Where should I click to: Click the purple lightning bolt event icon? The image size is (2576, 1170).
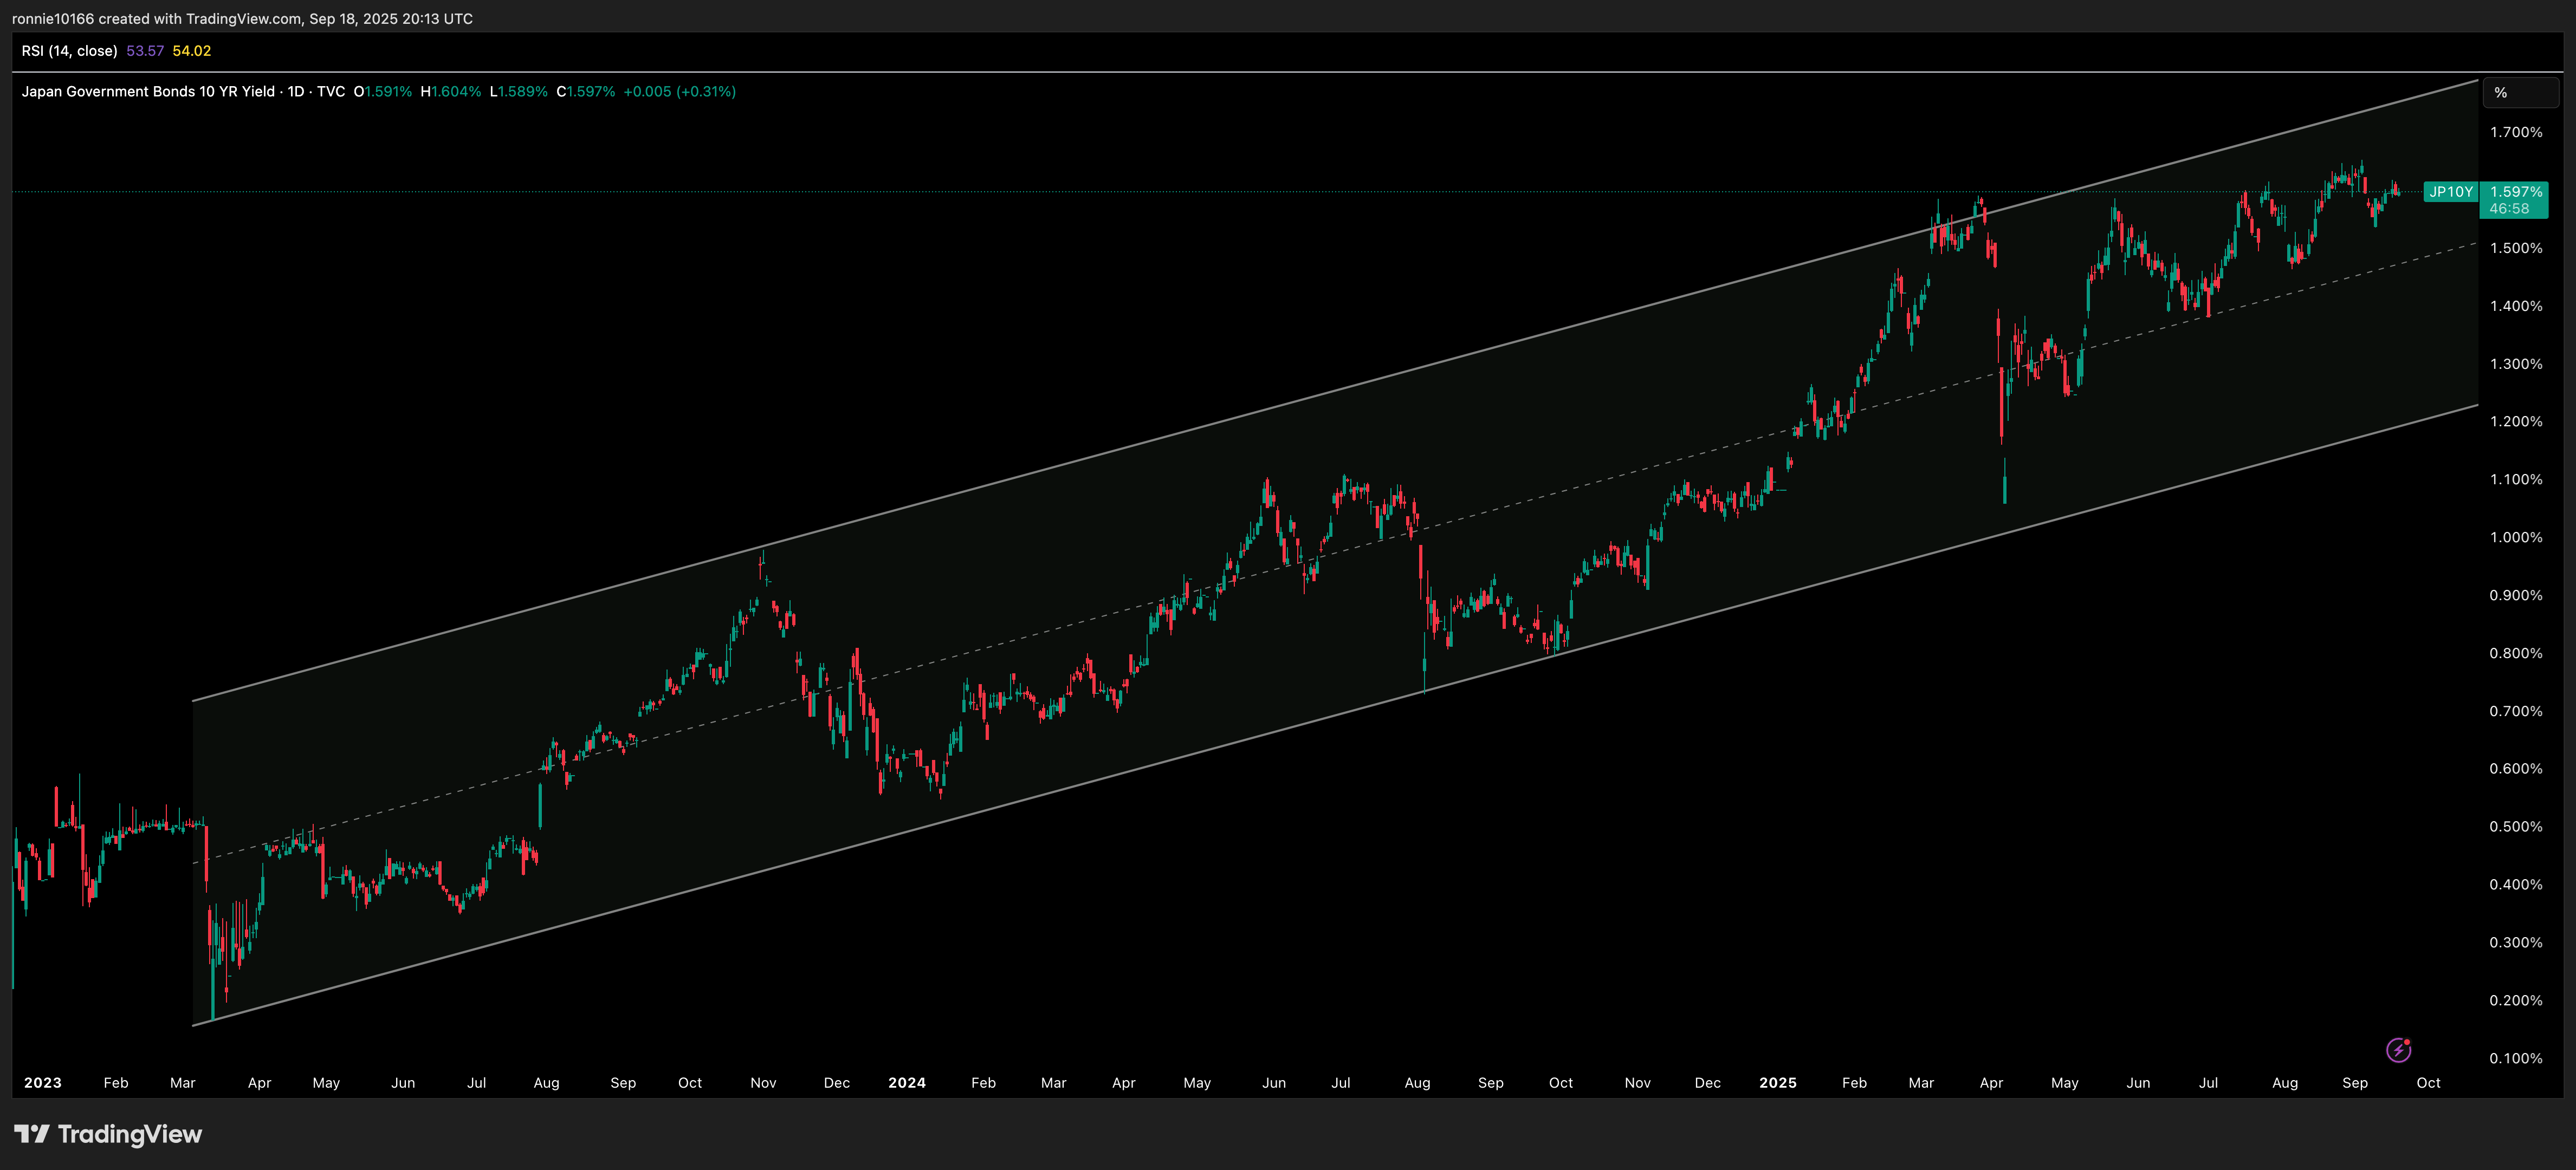click(2398, 1050)
